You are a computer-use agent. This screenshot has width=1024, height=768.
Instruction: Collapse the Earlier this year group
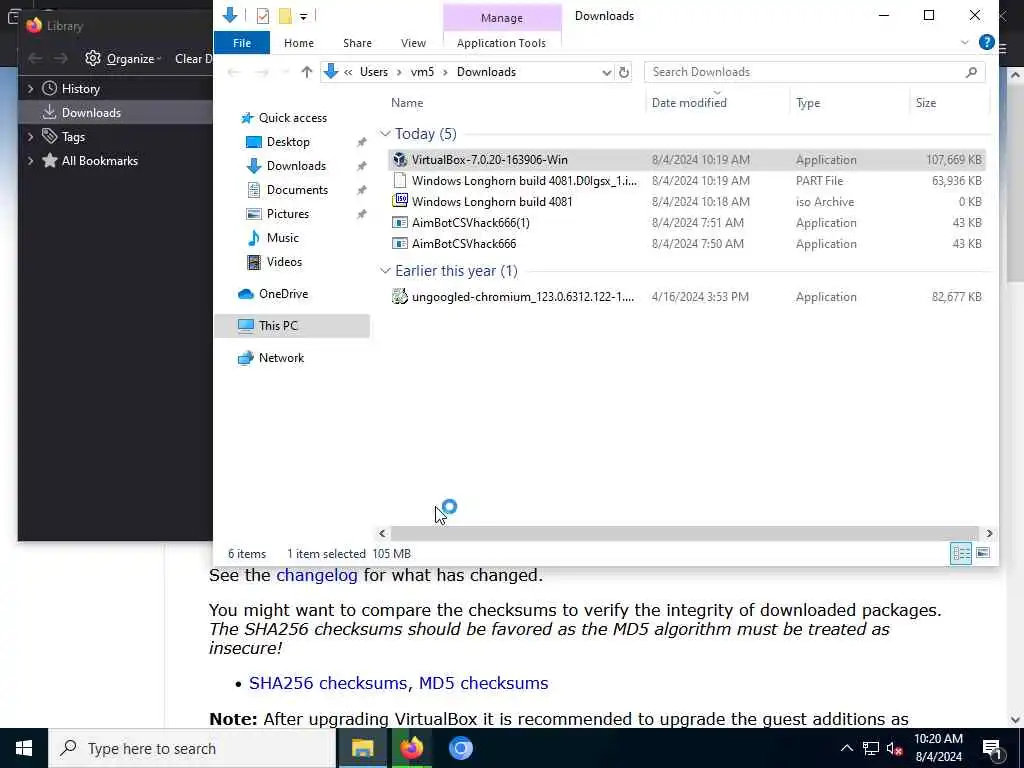coord(385,271)
